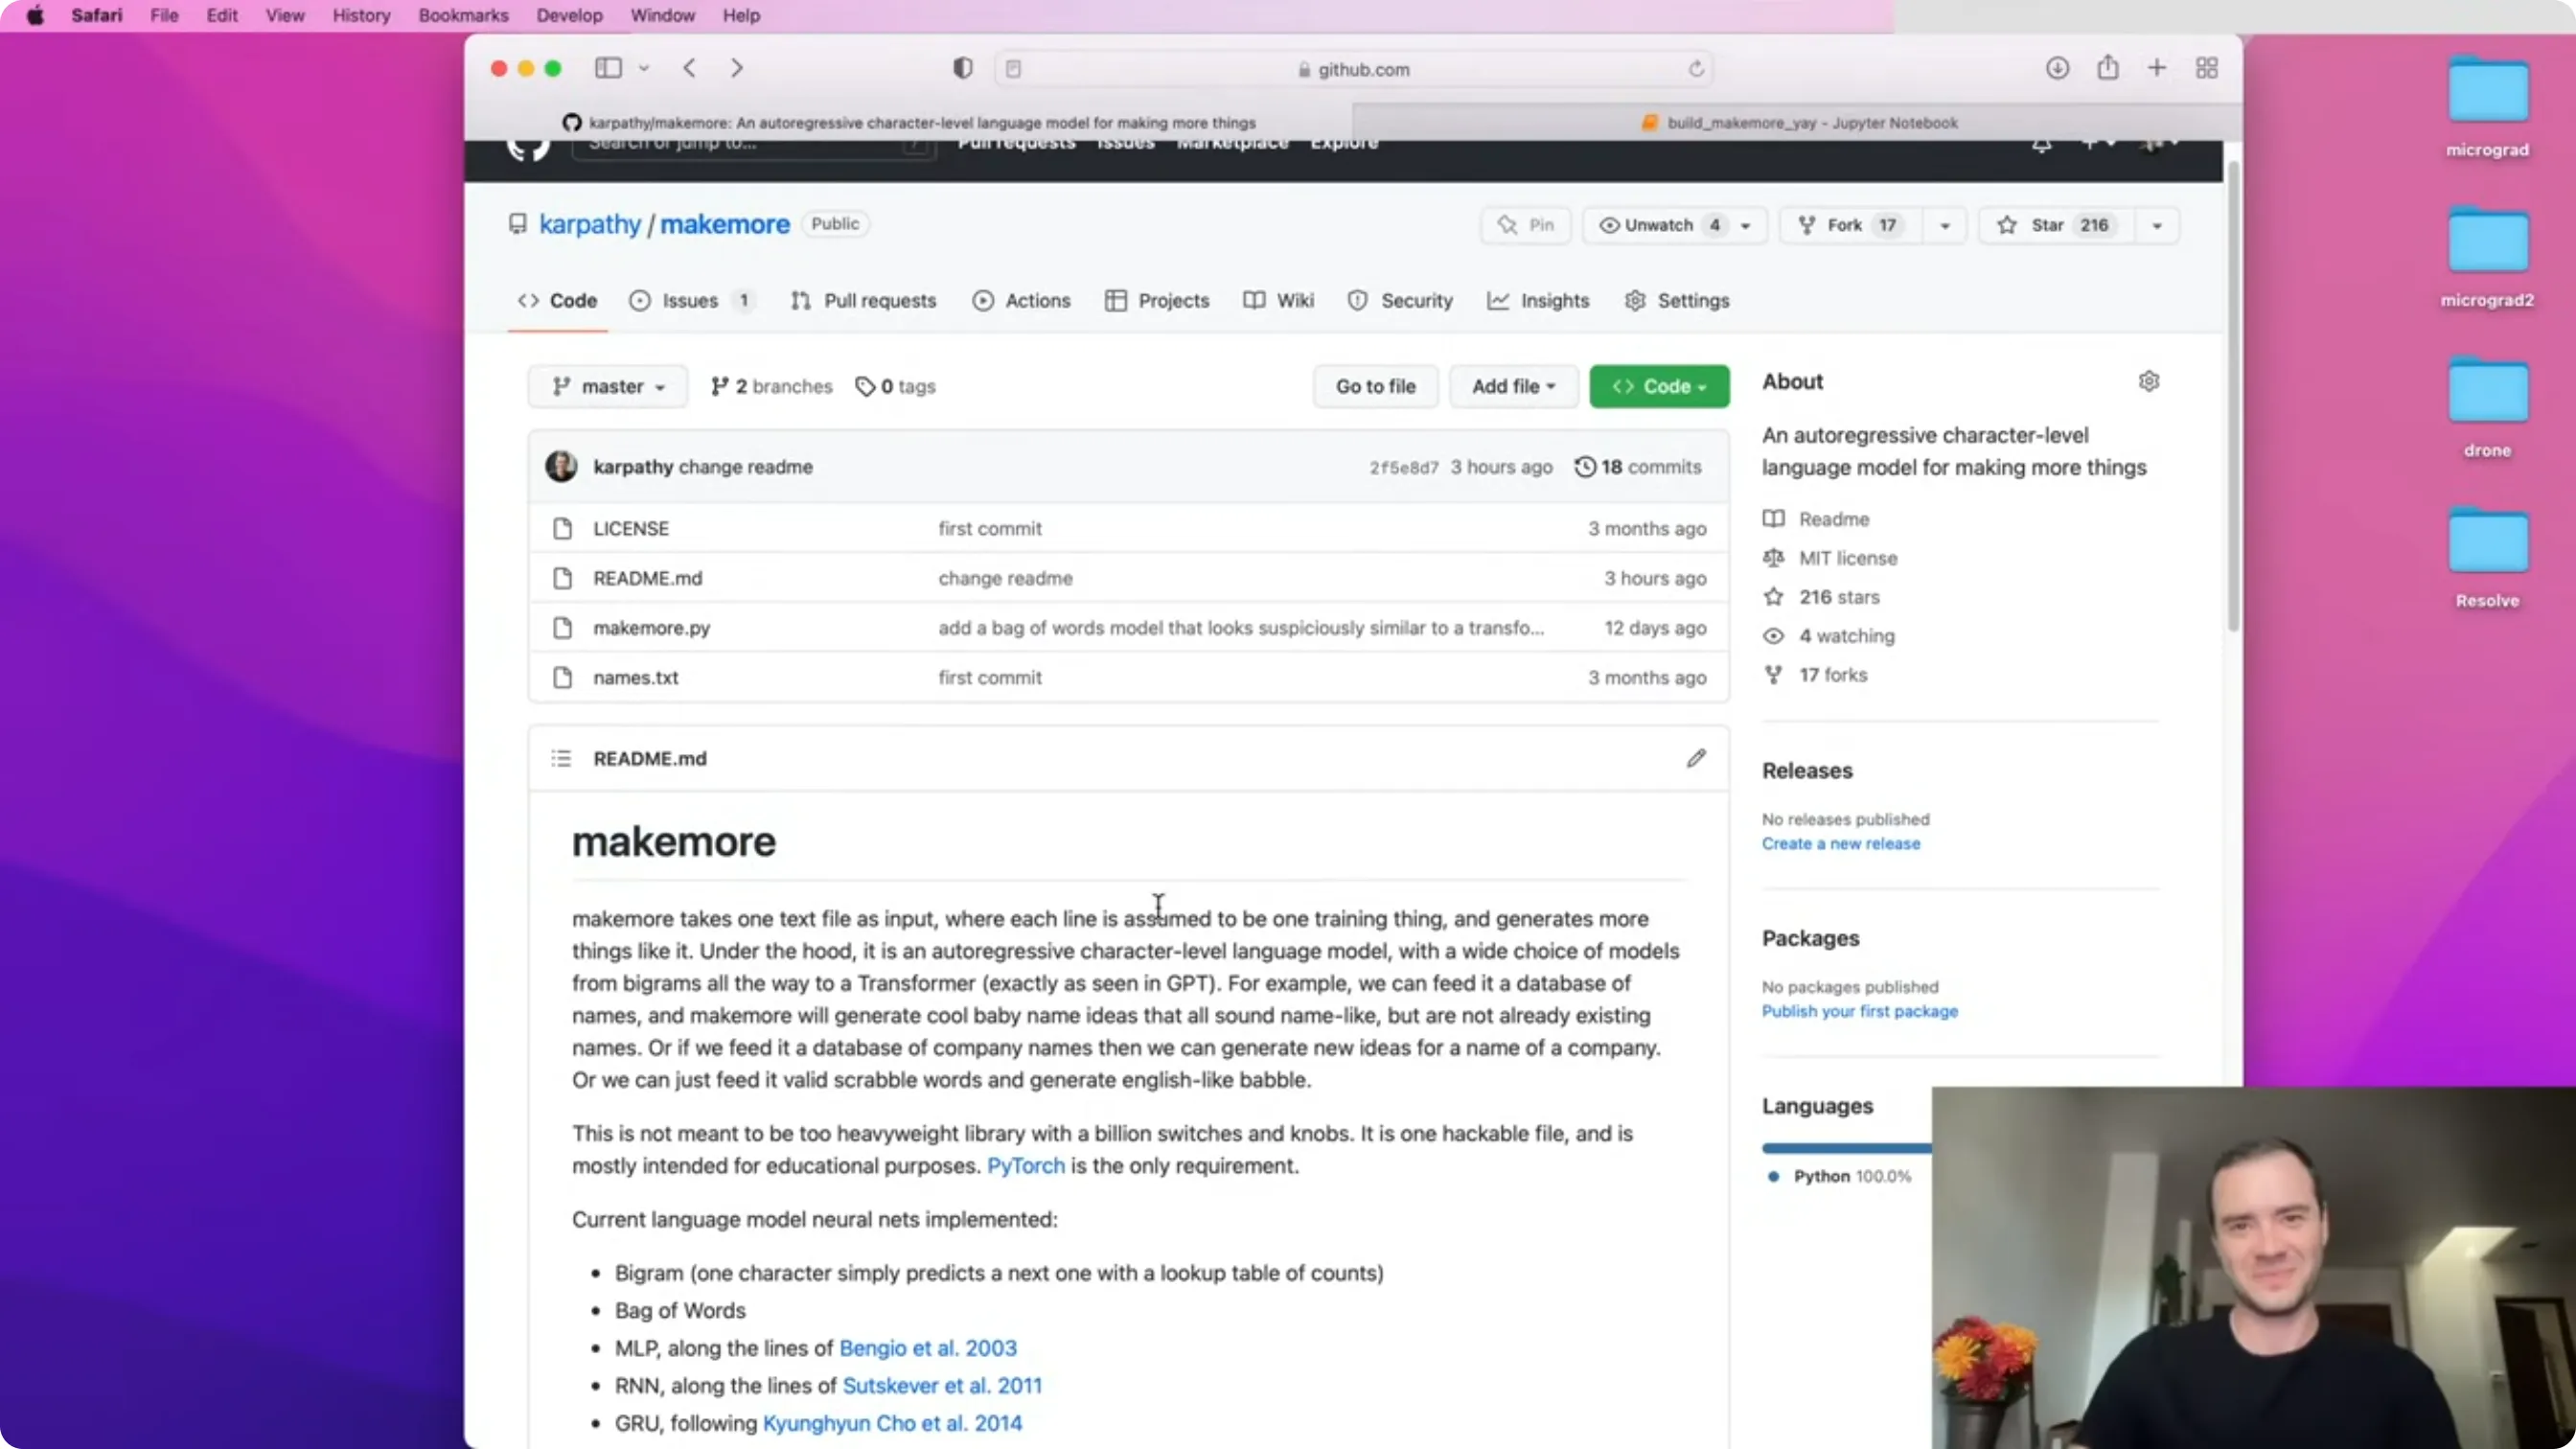Open the makemore.py file
The width and height of the screenshot is (2576, 1449).
pyautogui.click(x=652, y=628)
